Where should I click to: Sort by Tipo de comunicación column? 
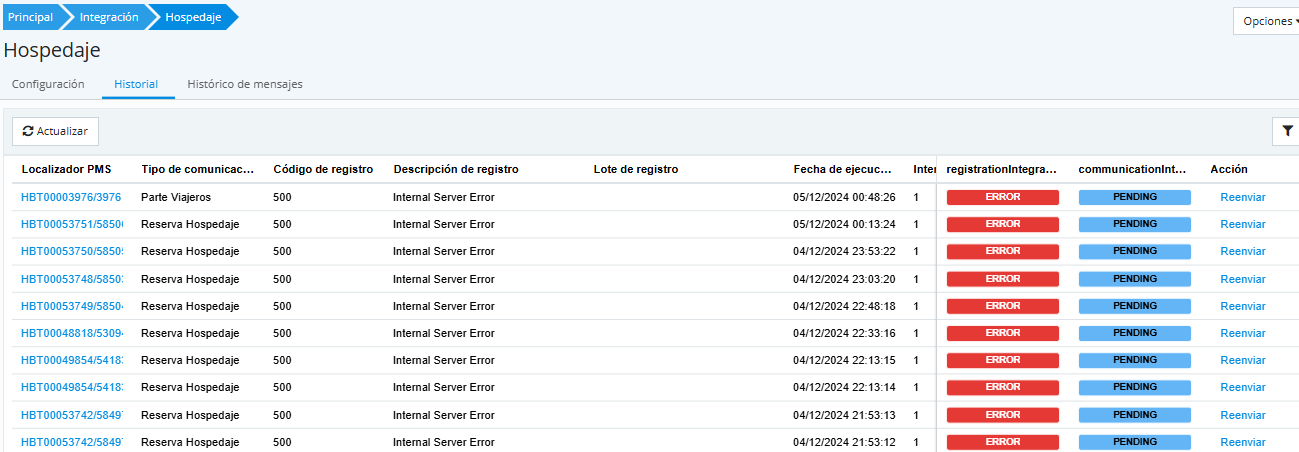click(198, 169)
